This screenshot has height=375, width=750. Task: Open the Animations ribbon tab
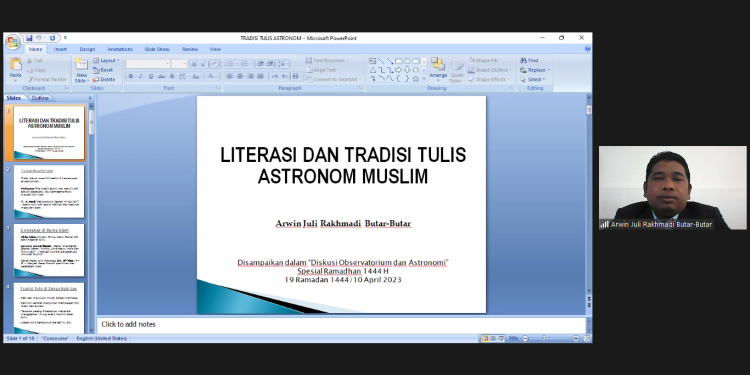point(120,49)
